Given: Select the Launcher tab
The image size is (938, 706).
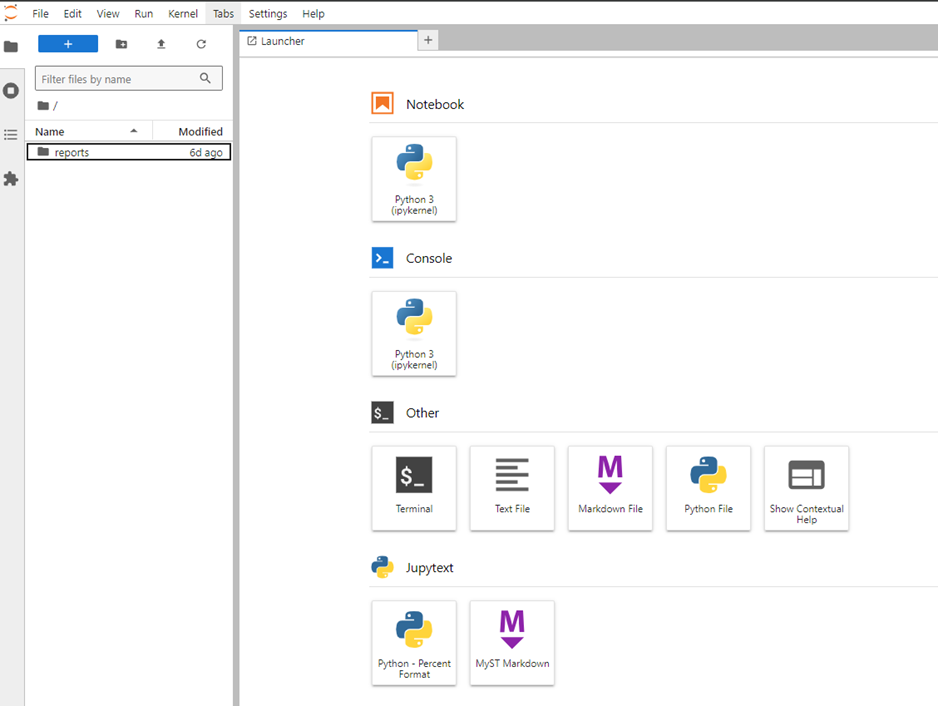Looking at the screenshot, I should click(x=328, y=41).
